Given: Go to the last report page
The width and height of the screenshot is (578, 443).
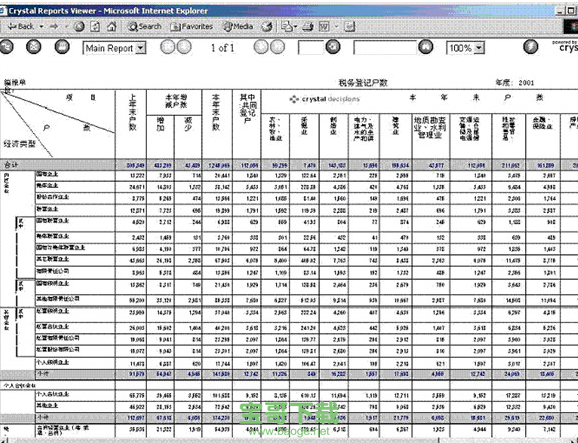Looking at the screenshot, I should coord(278,47).
